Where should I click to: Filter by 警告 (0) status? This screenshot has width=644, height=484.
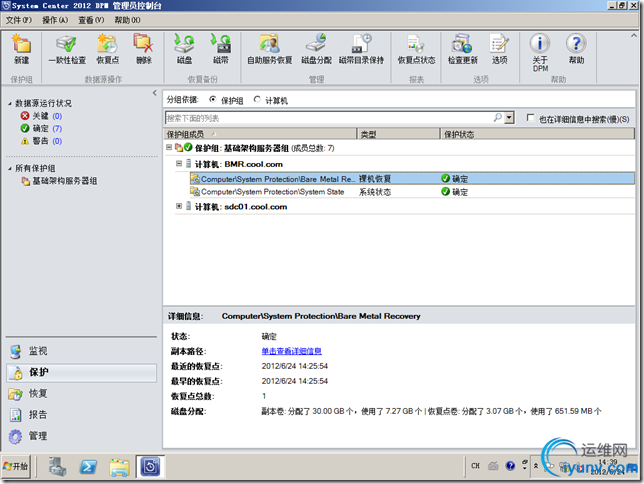tap(41, 141)
